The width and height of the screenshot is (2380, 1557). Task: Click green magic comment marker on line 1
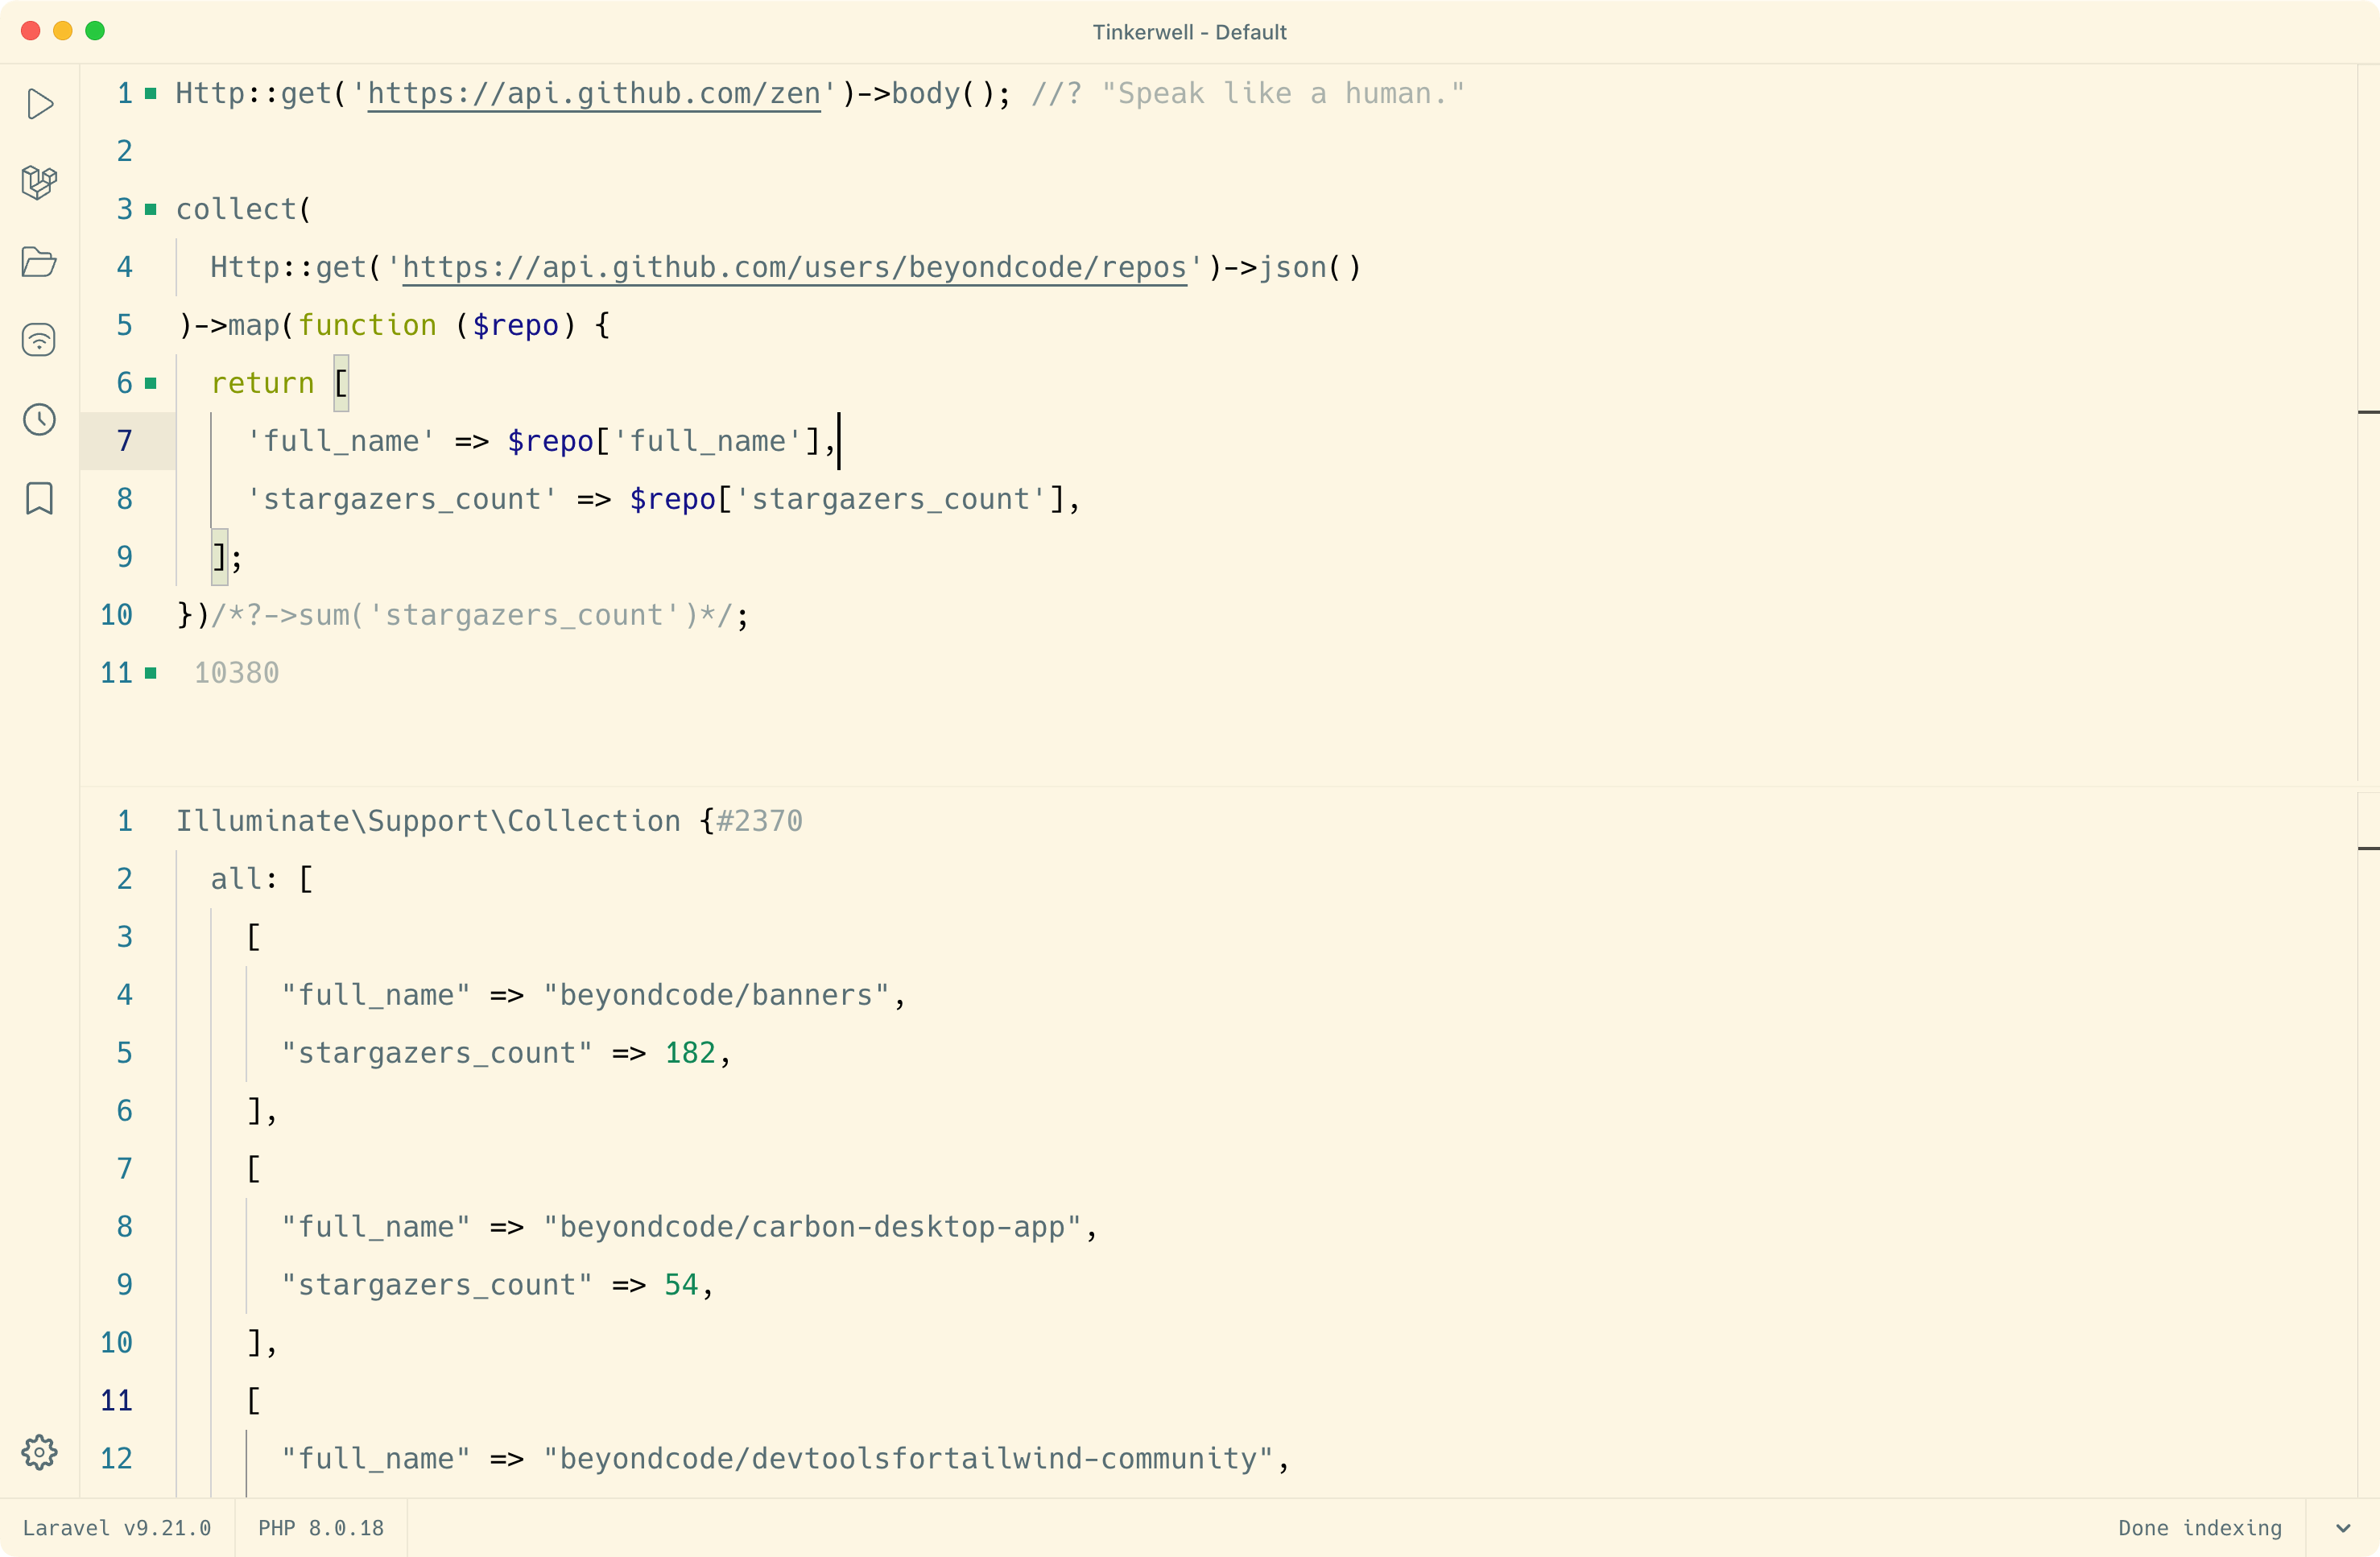point(151,94)
